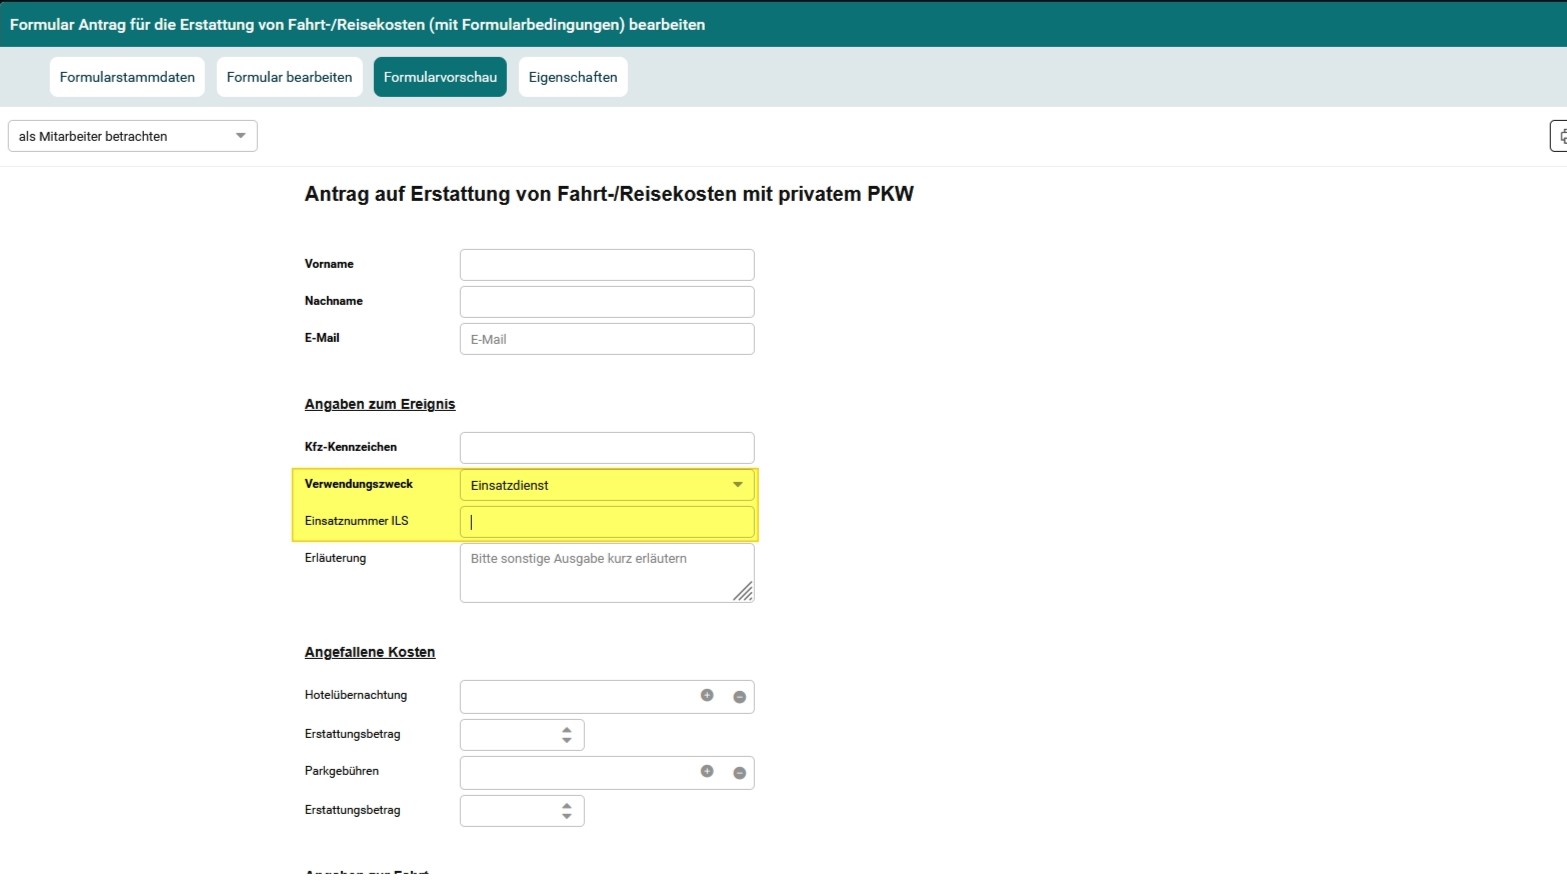Click the Vorname input field
1567x881 pixels.
607,265
